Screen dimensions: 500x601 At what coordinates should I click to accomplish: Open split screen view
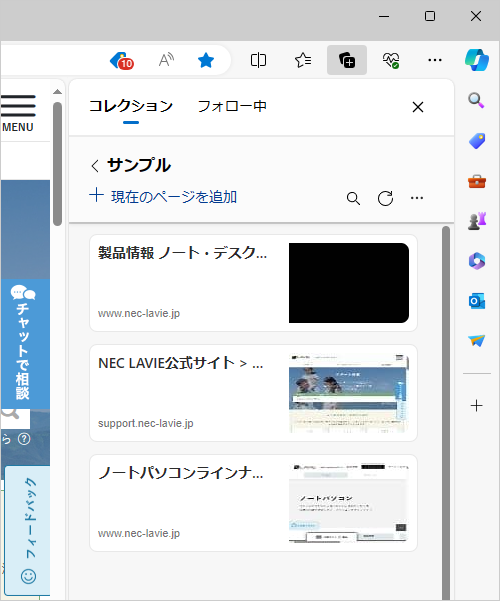[x=258, y=60]
